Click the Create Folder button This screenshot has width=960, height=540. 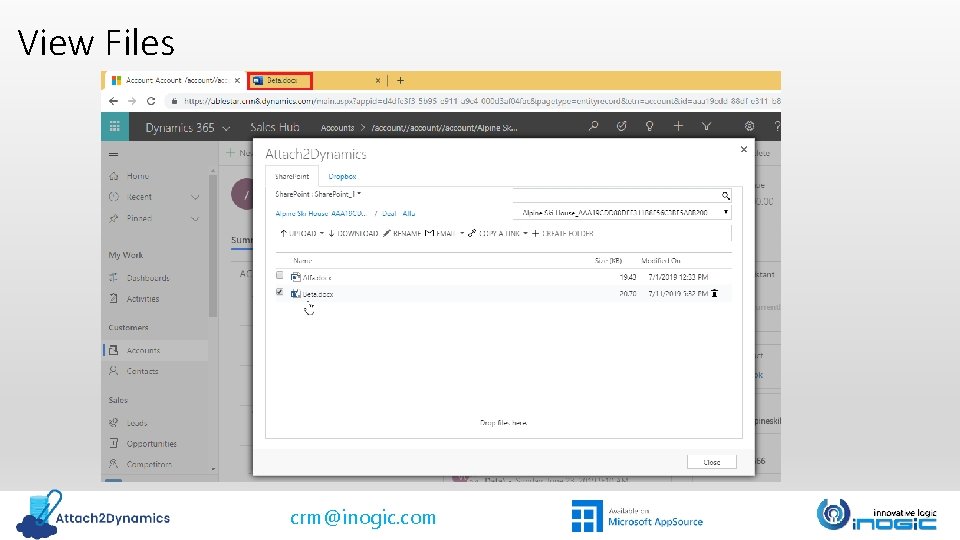click(562, 233)
